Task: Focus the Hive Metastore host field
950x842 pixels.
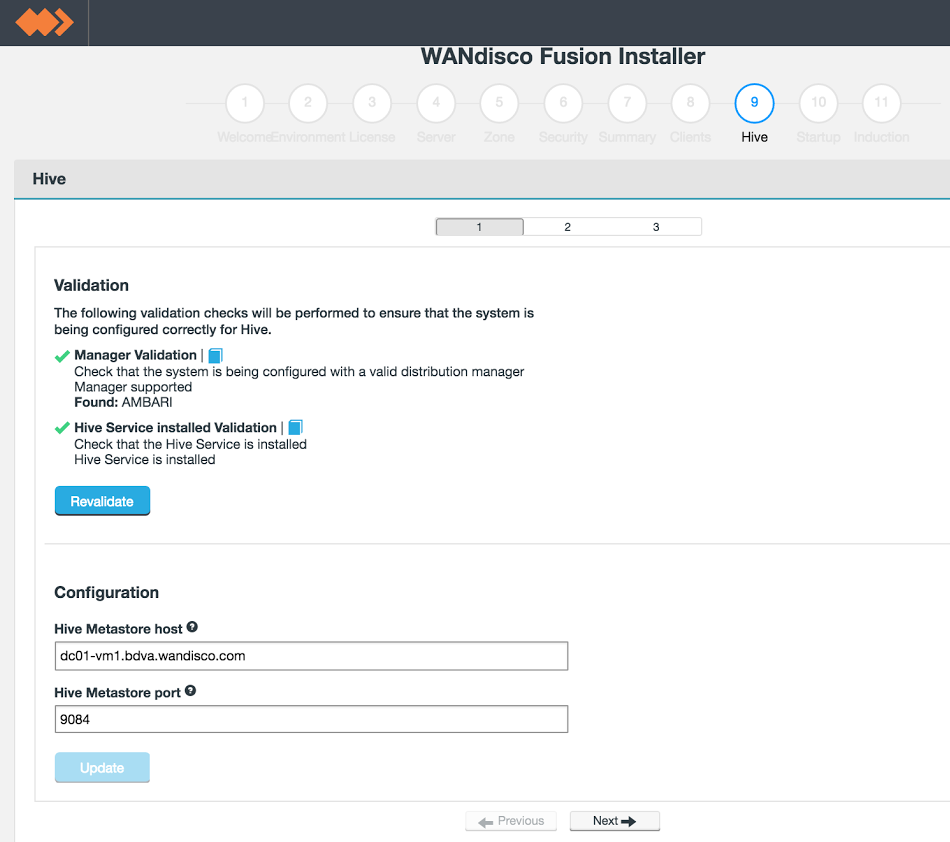Action: [x=311, y=656]
